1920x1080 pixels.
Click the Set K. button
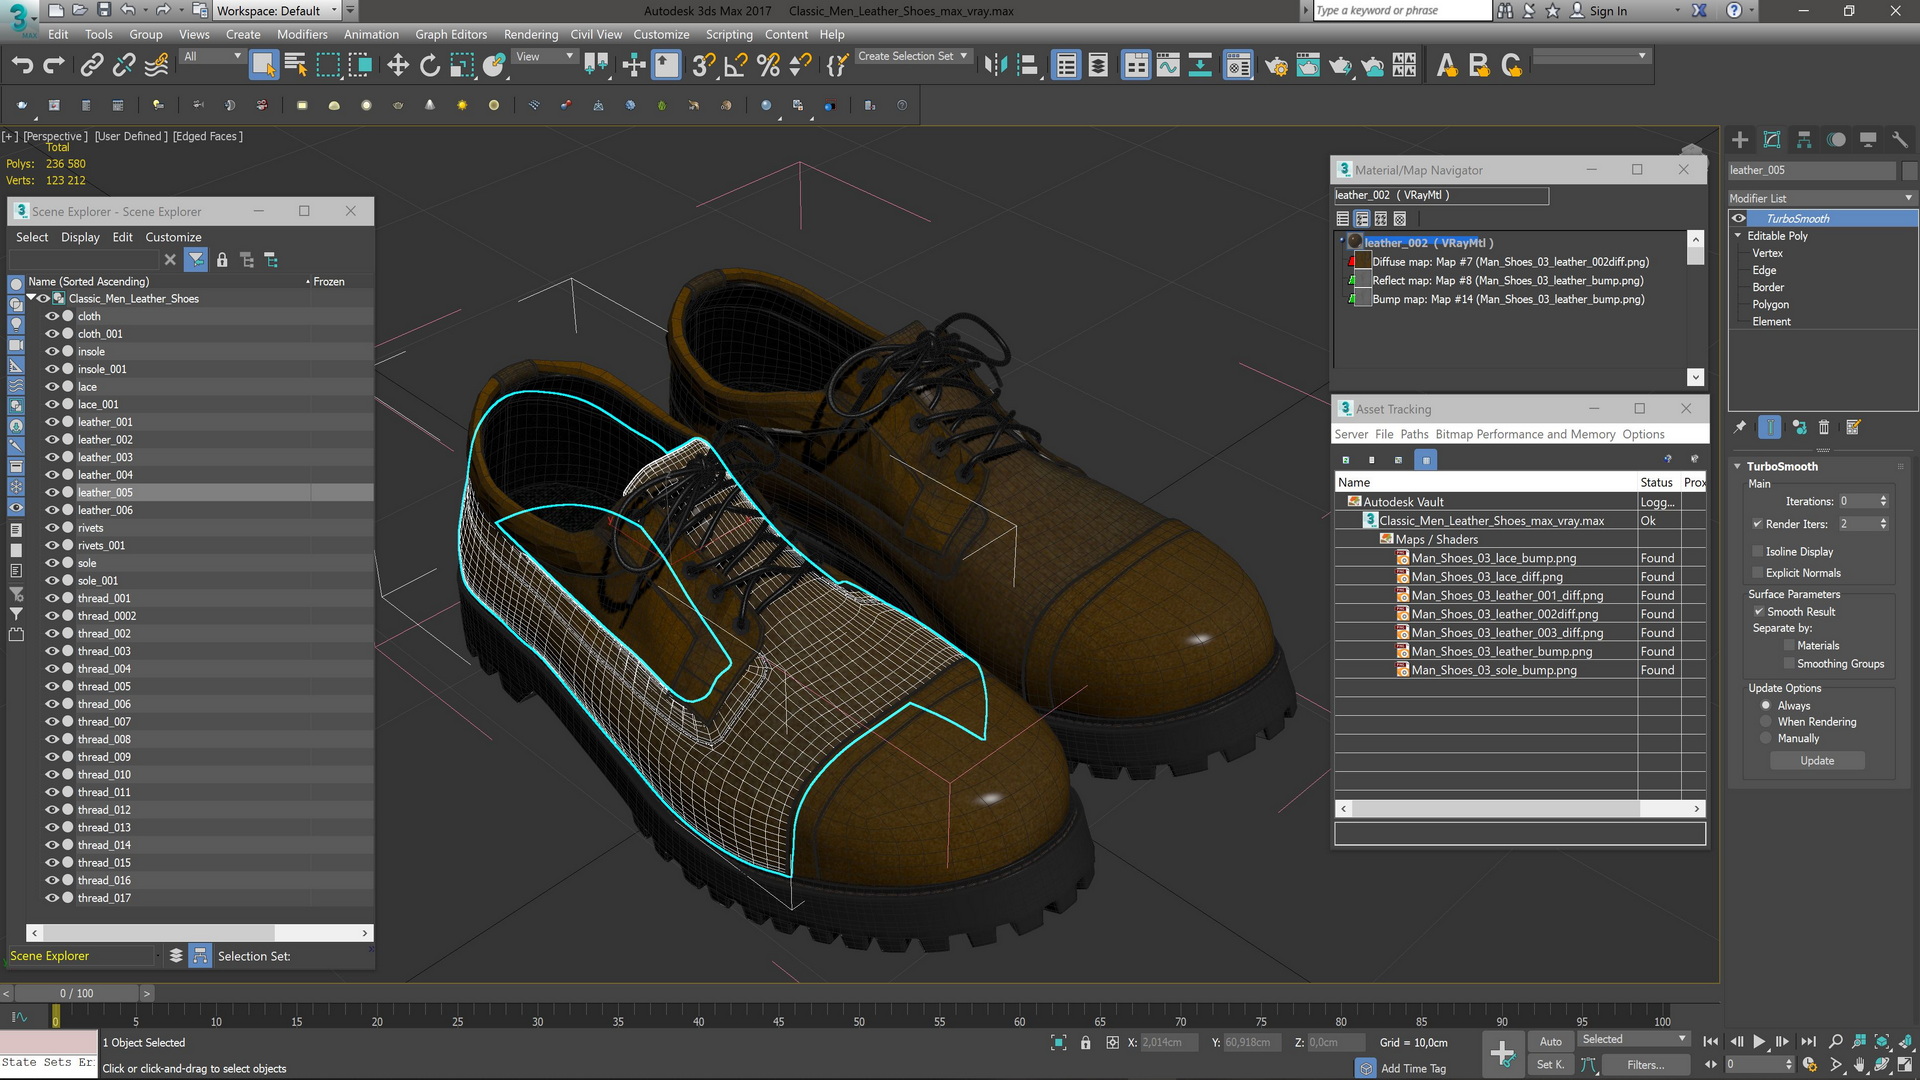click(1550, 1065)
